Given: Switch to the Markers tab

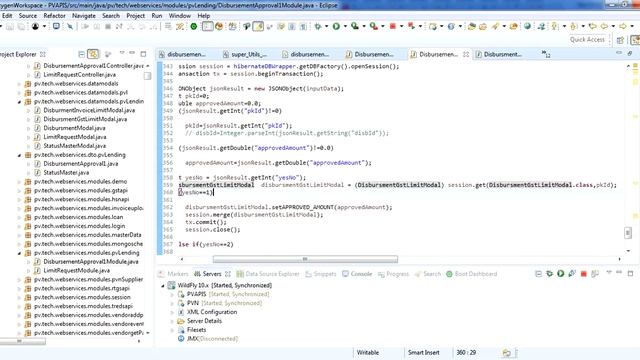Looking at the screenshot, I should click(173, 274).
